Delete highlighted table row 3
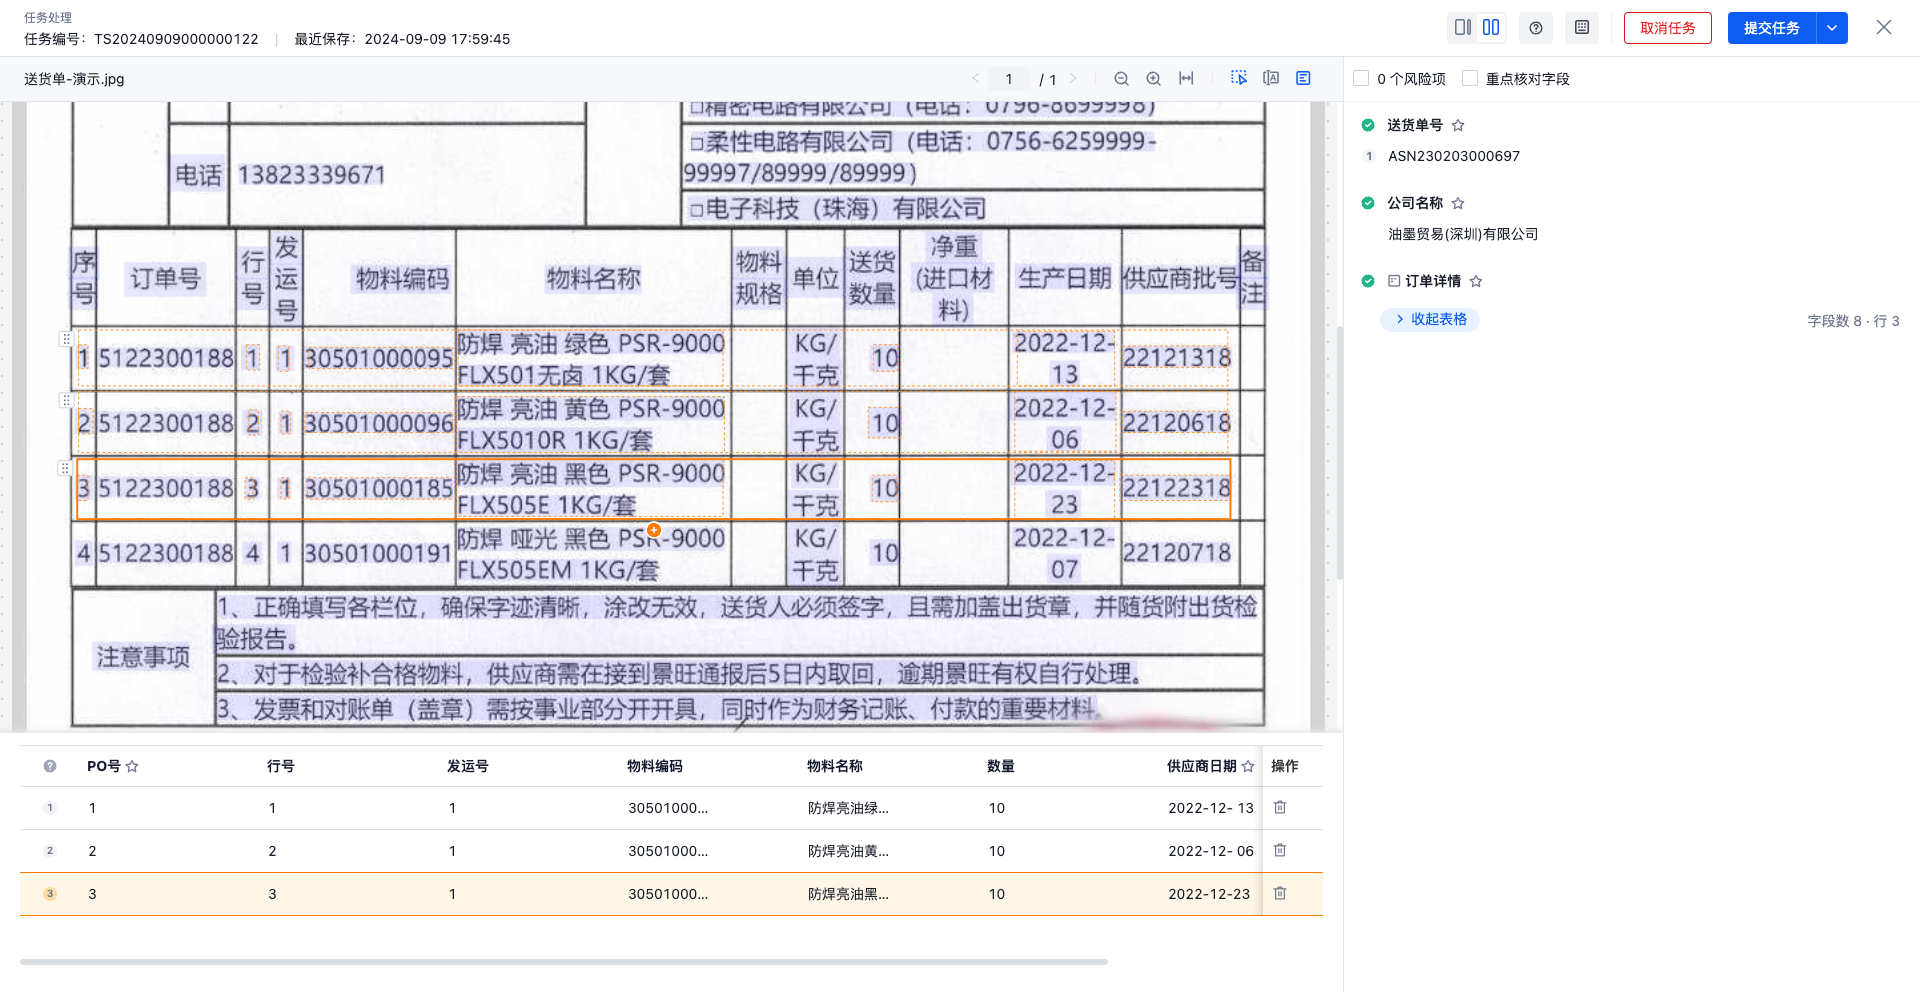This screenshot has height=992, width=1920. 1280,893
